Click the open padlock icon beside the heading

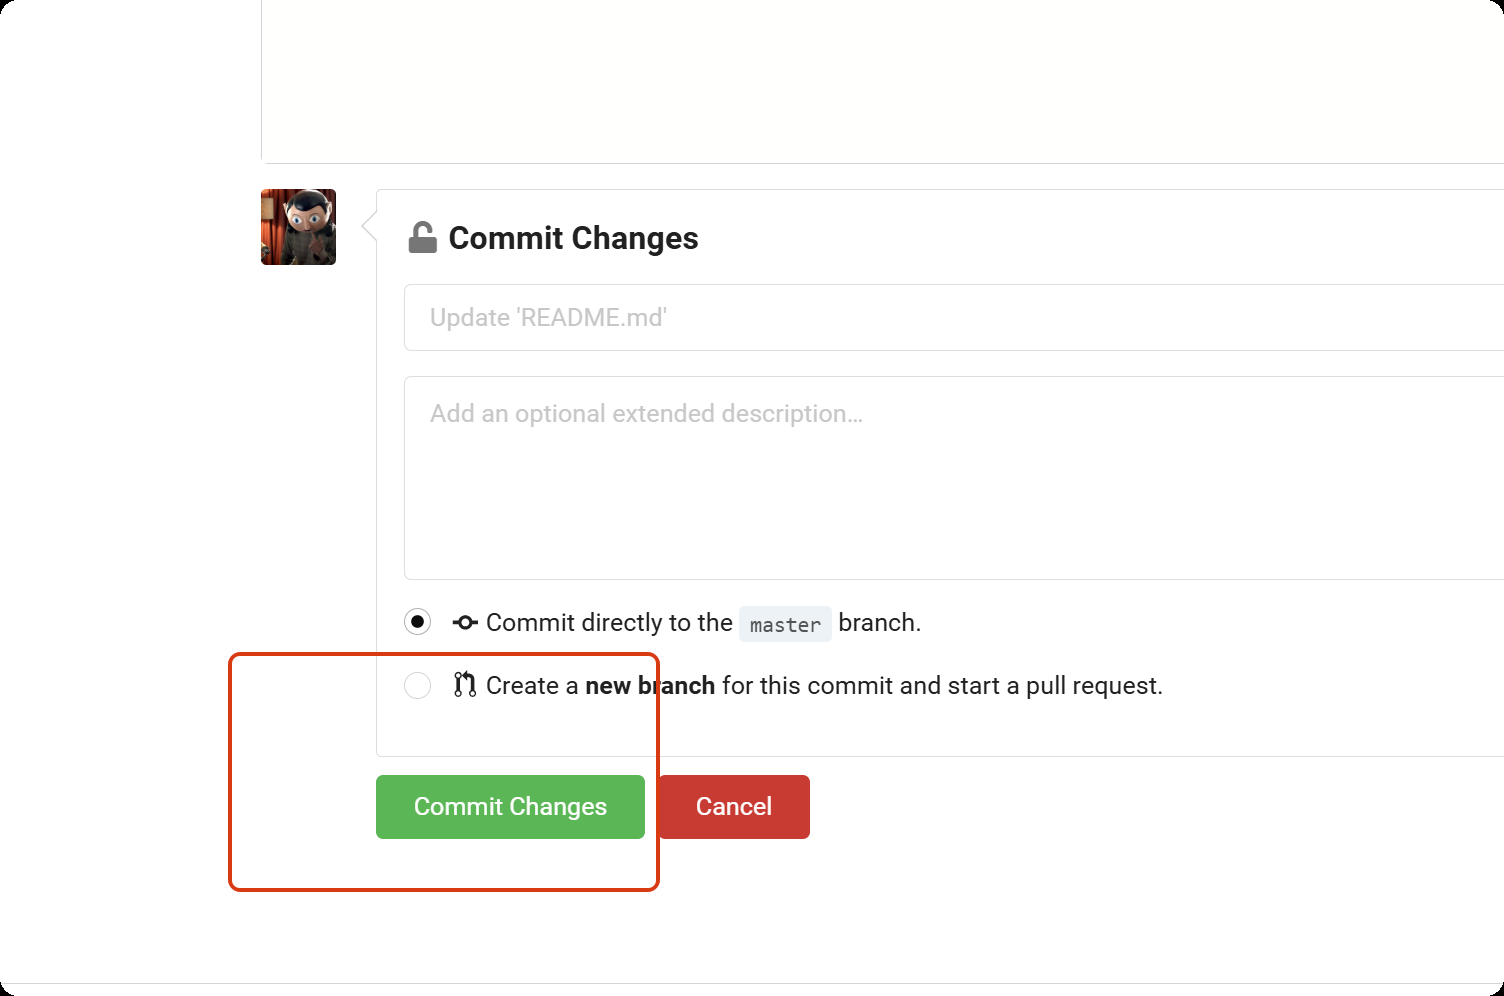[x=422, y=238]
